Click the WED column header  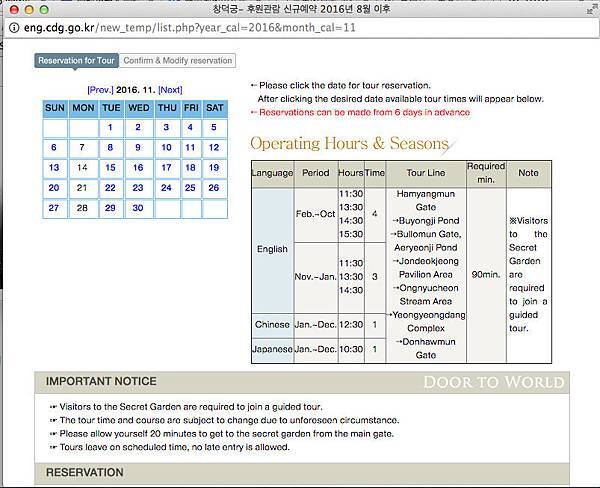click(x=139, y=108)
